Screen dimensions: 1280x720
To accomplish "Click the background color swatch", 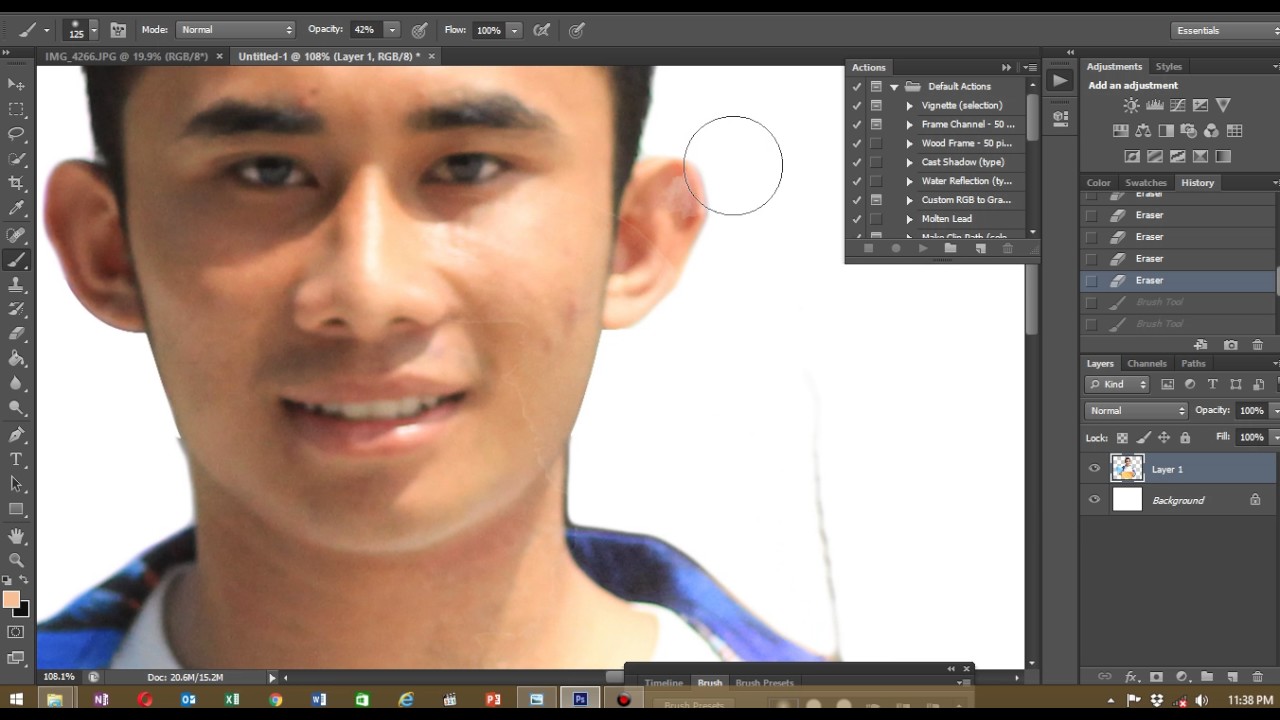I will pos(24,609).
